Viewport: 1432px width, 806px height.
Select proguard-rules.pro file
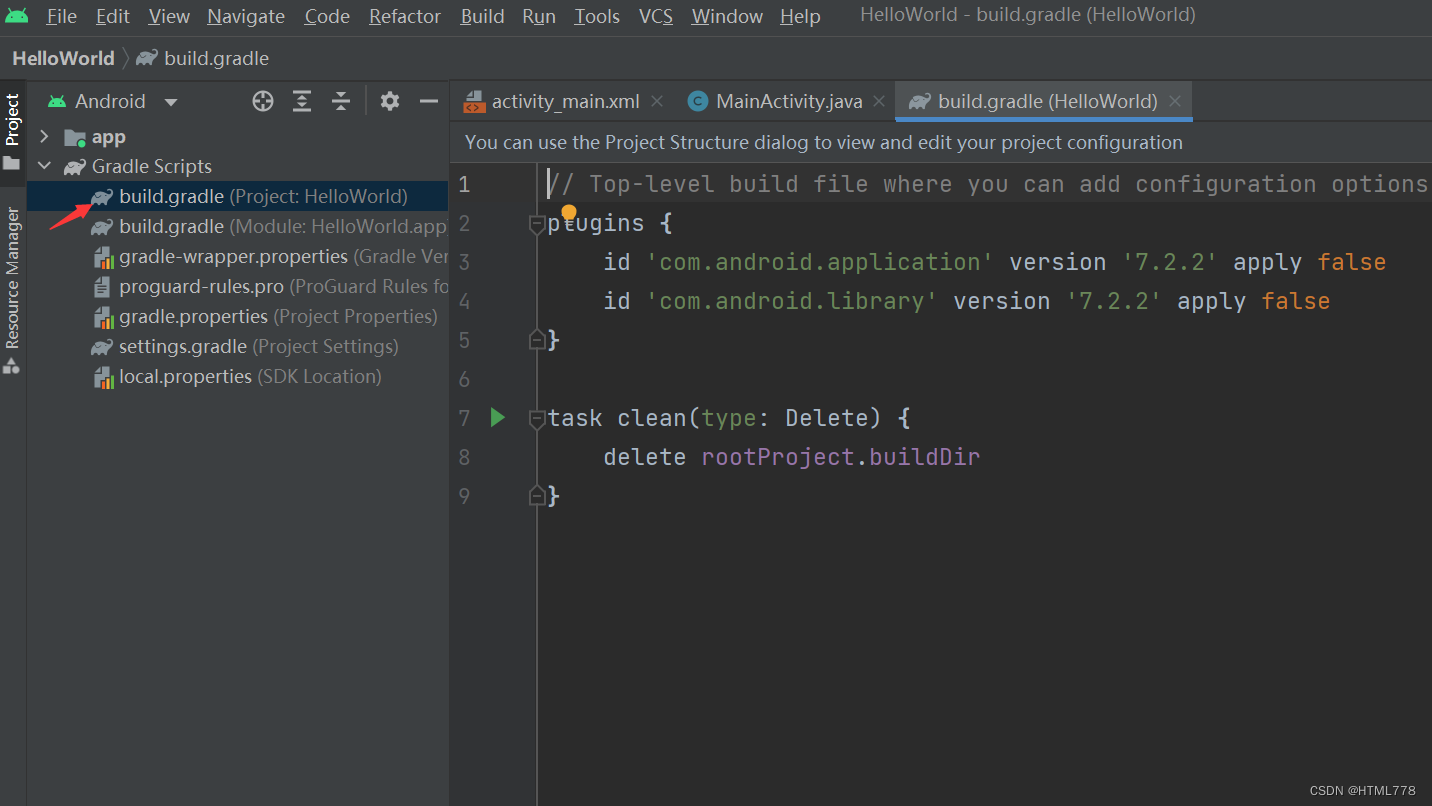pos(238,286)
